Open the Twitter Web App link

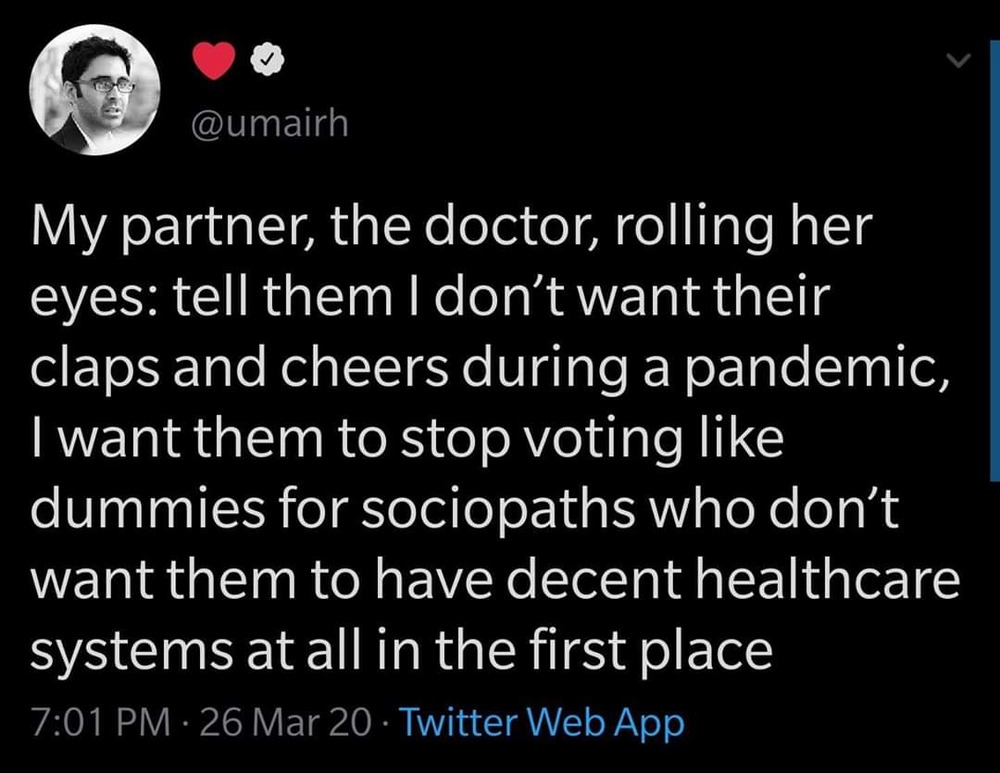[542, 721]
